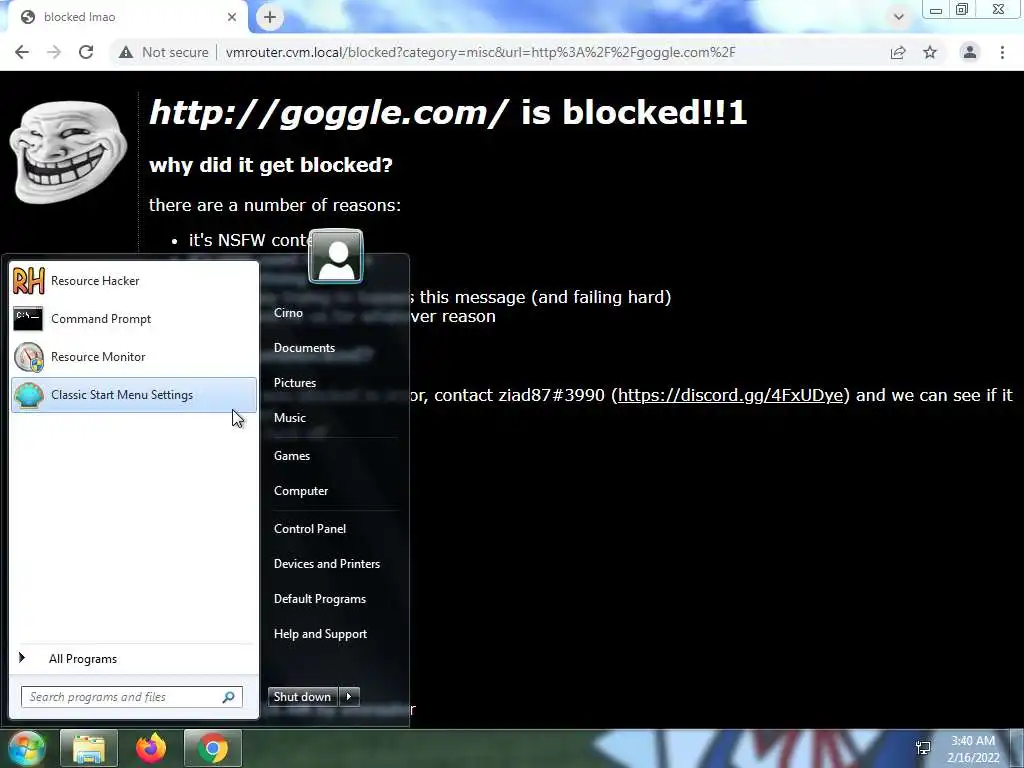
Task: Switch to Chrome on the taskbar
Action: point(213,748)
